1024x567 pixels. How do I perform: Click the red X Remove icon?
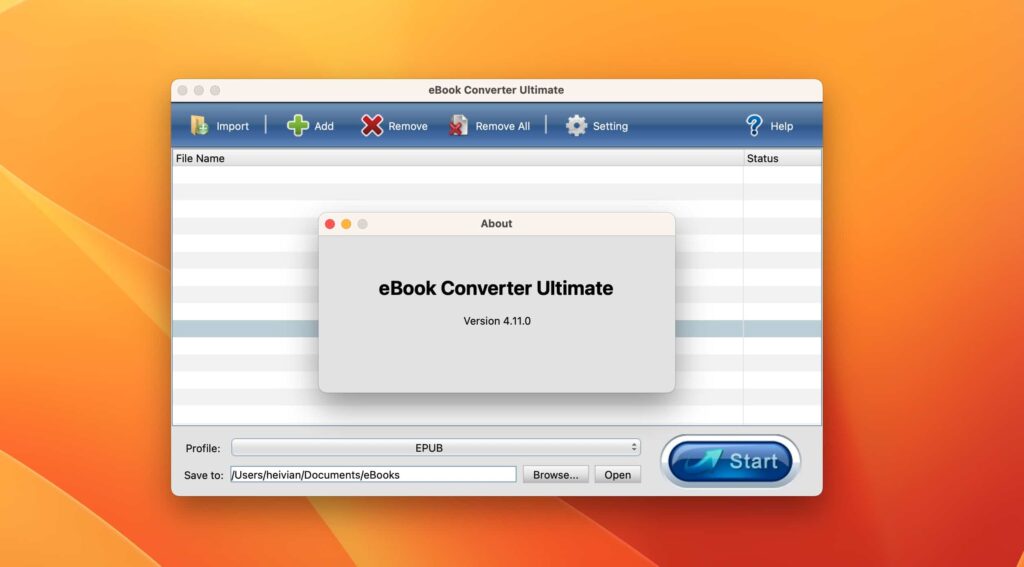pyautogui.click(x=372, y=125)
